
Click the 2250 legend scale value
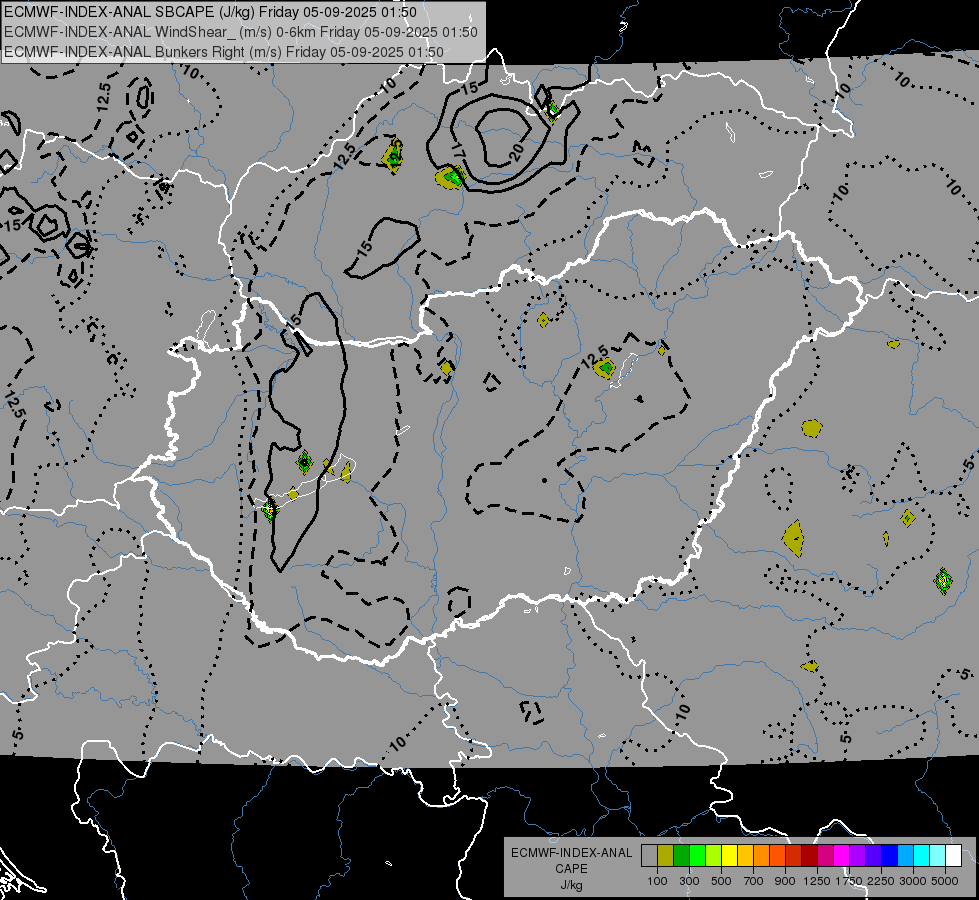tap(881, 881)
